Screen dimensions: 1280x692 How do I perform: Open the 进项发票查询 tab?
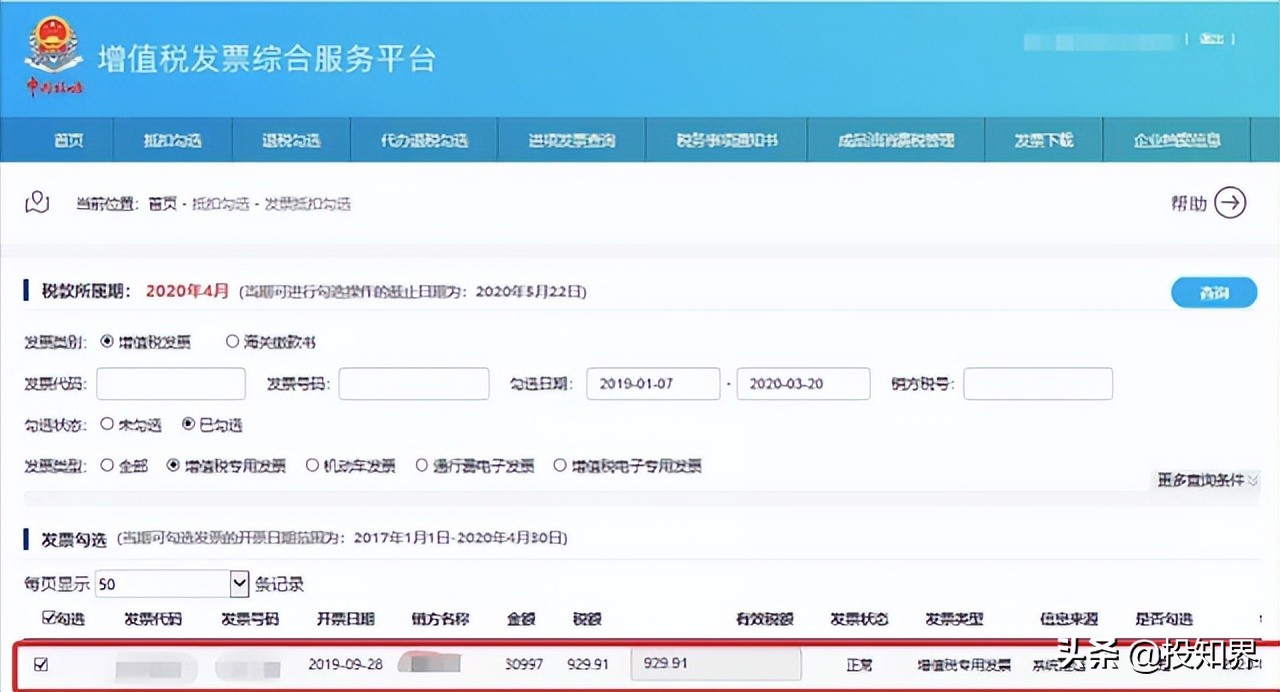coord(571,140)
